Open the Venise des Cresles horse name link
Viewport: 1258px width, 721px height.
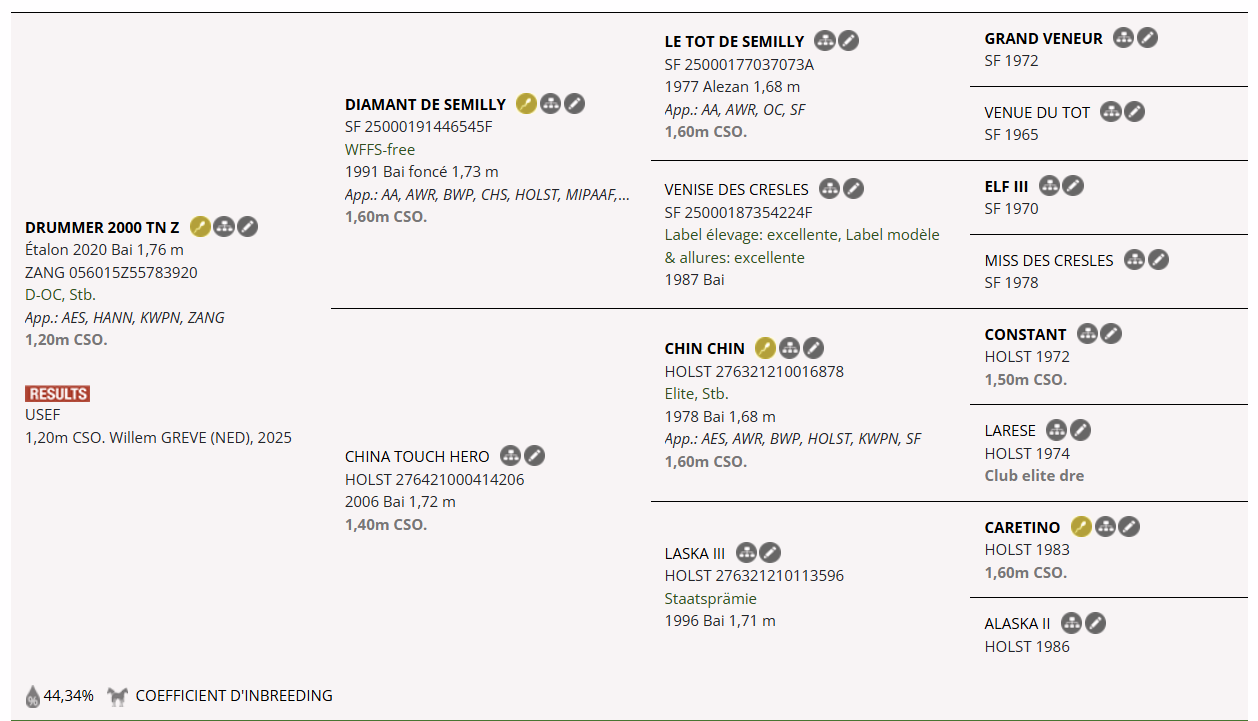click(x=736, y=189)
